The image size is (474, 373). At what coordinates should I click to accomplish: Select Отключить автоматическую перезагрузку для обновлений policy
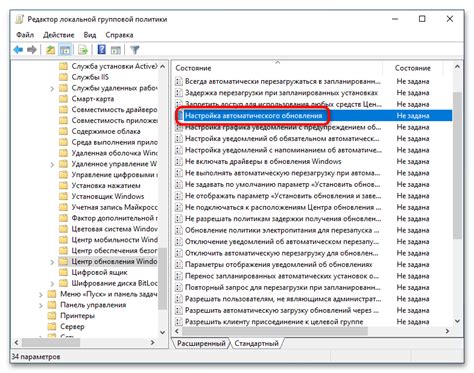tap(282, 253)
